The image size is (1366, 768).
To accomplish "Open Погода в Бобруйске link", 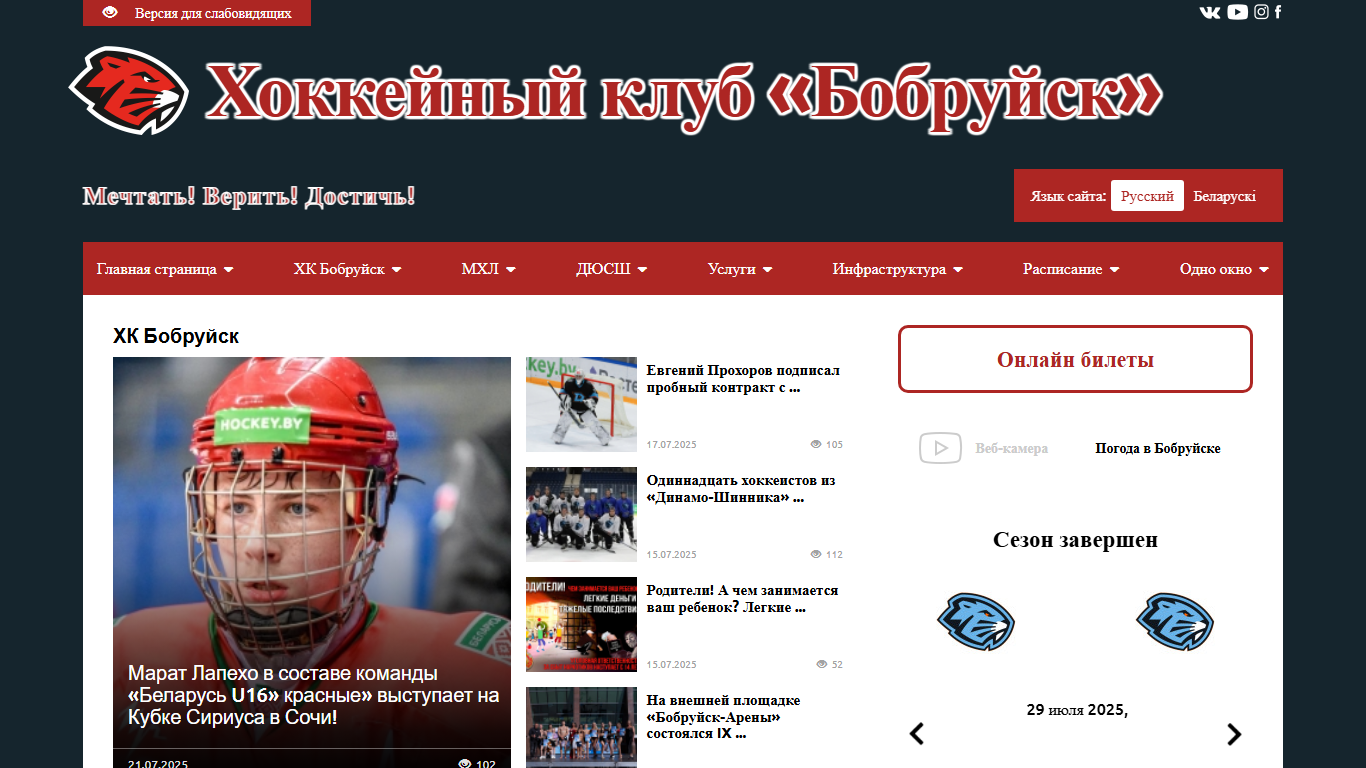I will click(x=1158, y=449).
